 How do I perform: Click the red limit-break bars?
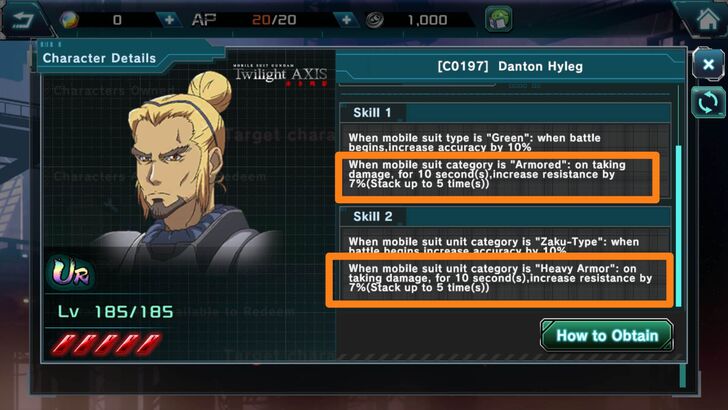coord(106,344)
